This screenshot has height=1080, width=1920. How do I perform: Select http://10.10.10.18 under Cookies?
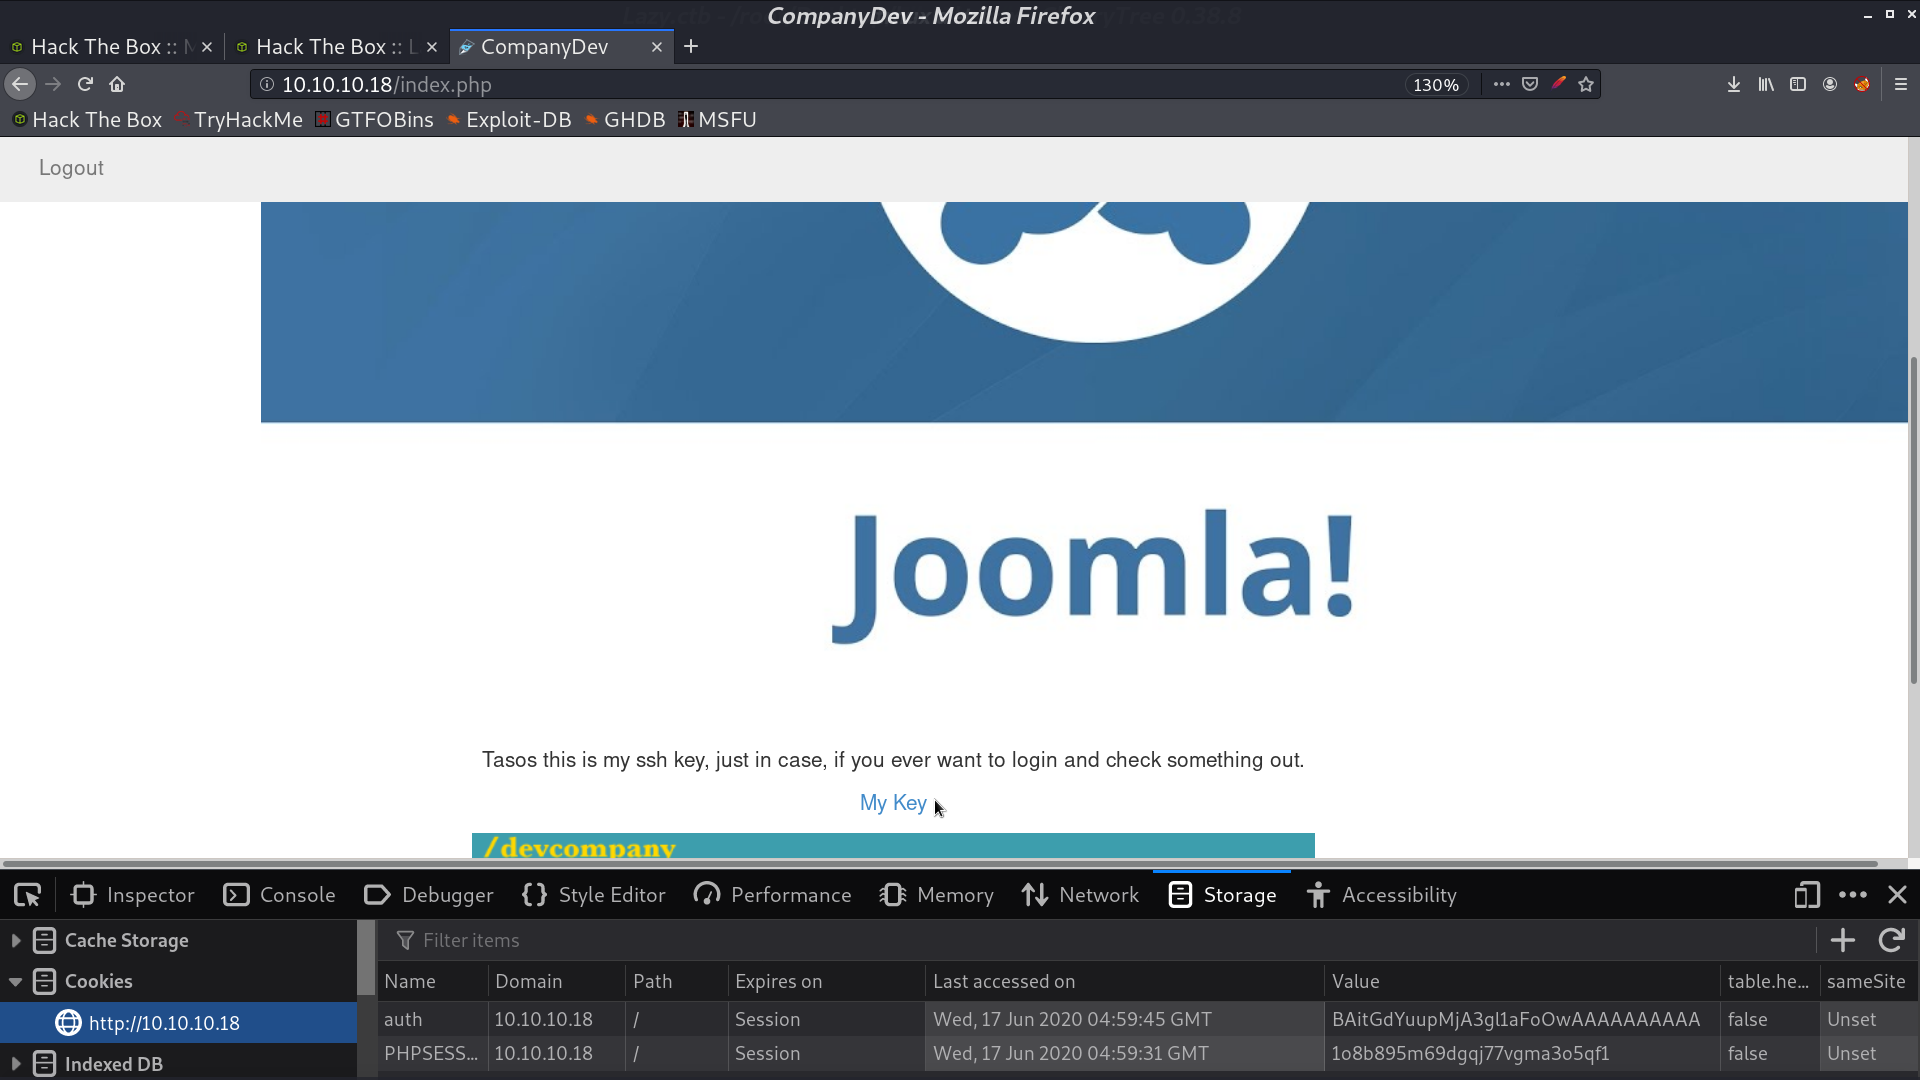click(178, 1023)
